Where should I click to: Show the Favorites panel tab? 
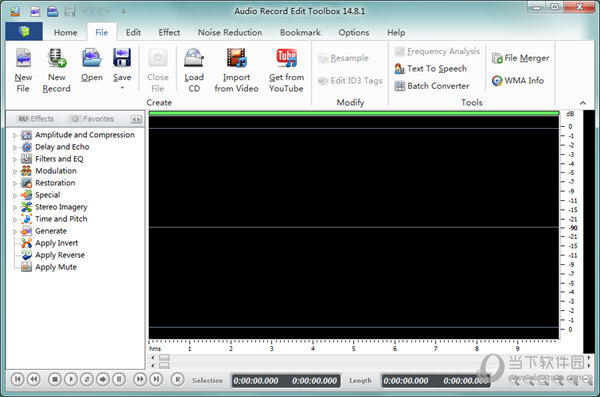pyautogui.click(x=93, y=119)
